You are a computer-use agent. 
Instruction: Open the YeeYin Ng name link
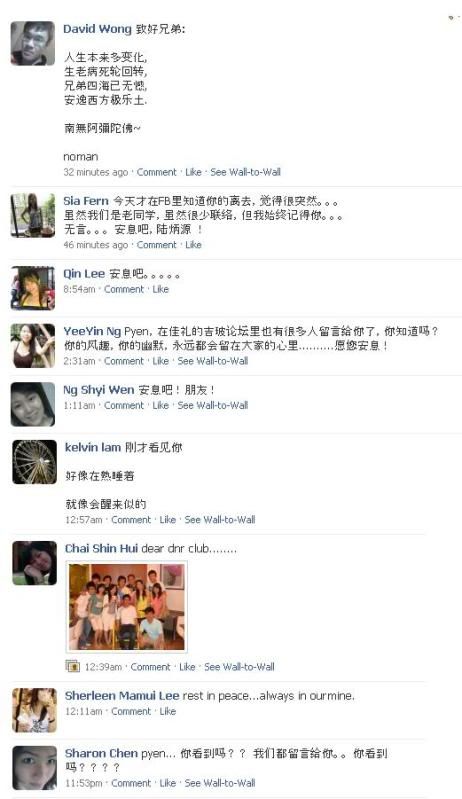[92, 331]
